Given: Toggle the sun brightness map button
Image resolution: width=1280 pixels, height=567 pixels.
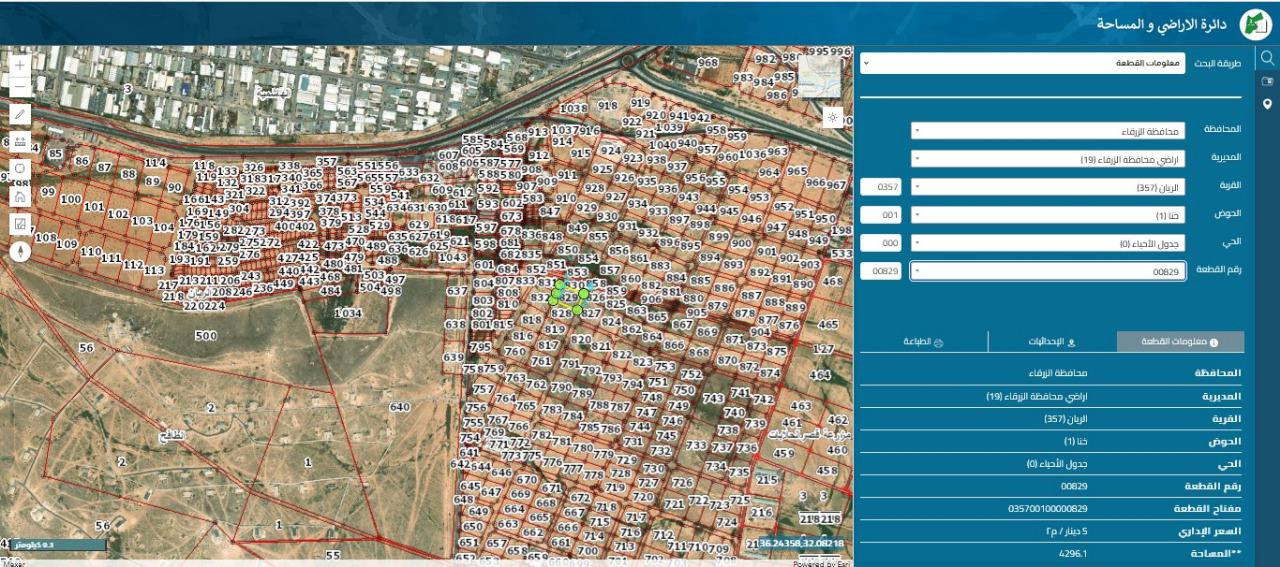Looking at the screenshot, I should point(832,117).
